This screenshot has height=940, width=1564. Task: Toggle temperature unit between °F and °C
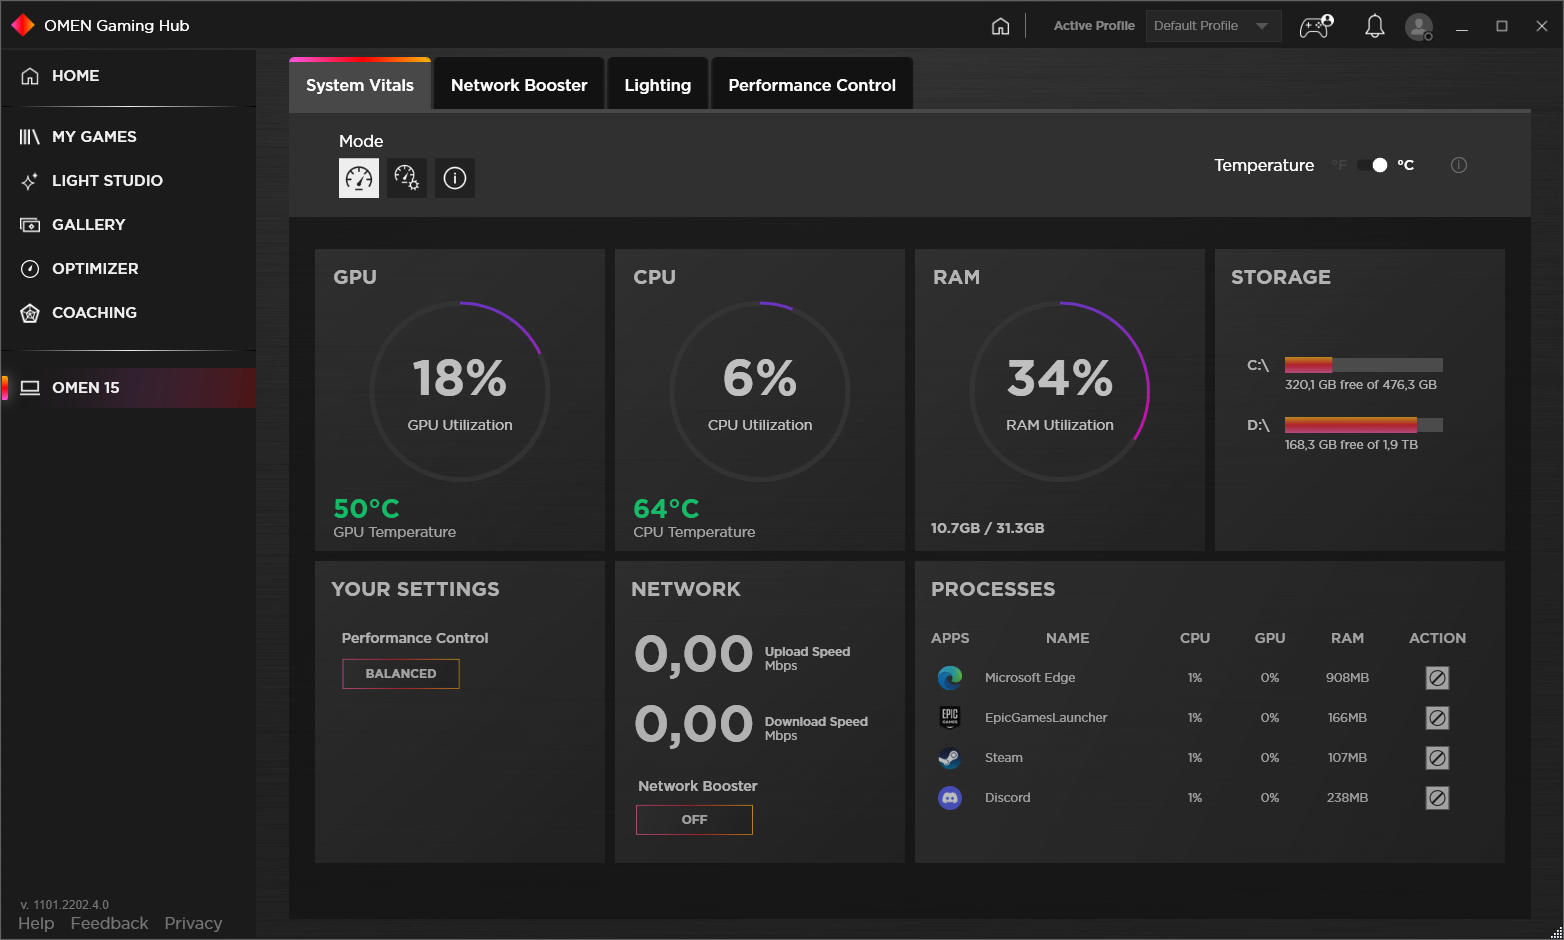point(1372,165)
